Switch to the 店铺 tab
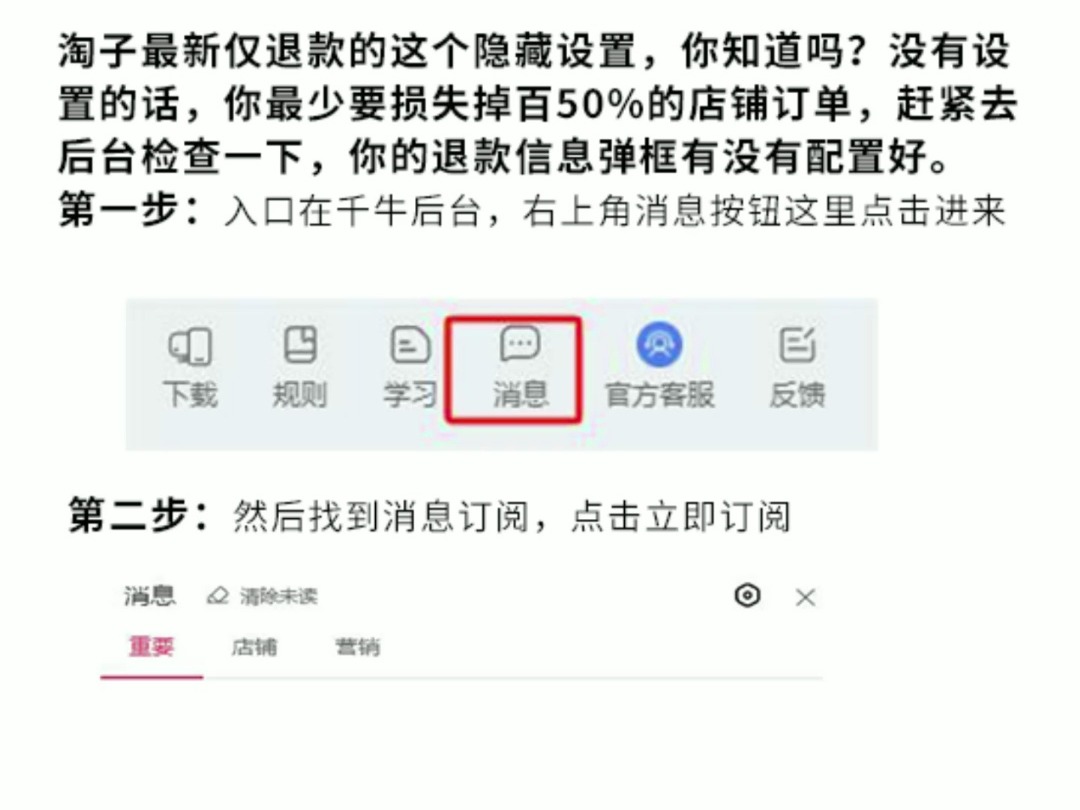The width and height of the screenshot is (1080, 810). [254, 647]
